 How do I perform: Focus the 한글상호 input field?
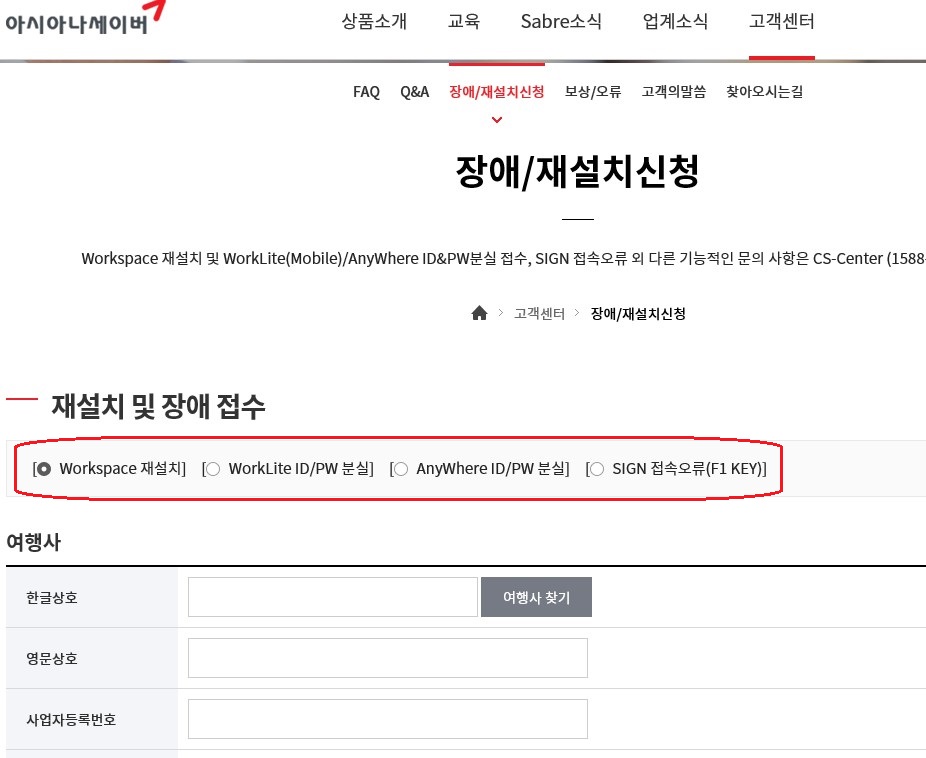tap(332, 597)
